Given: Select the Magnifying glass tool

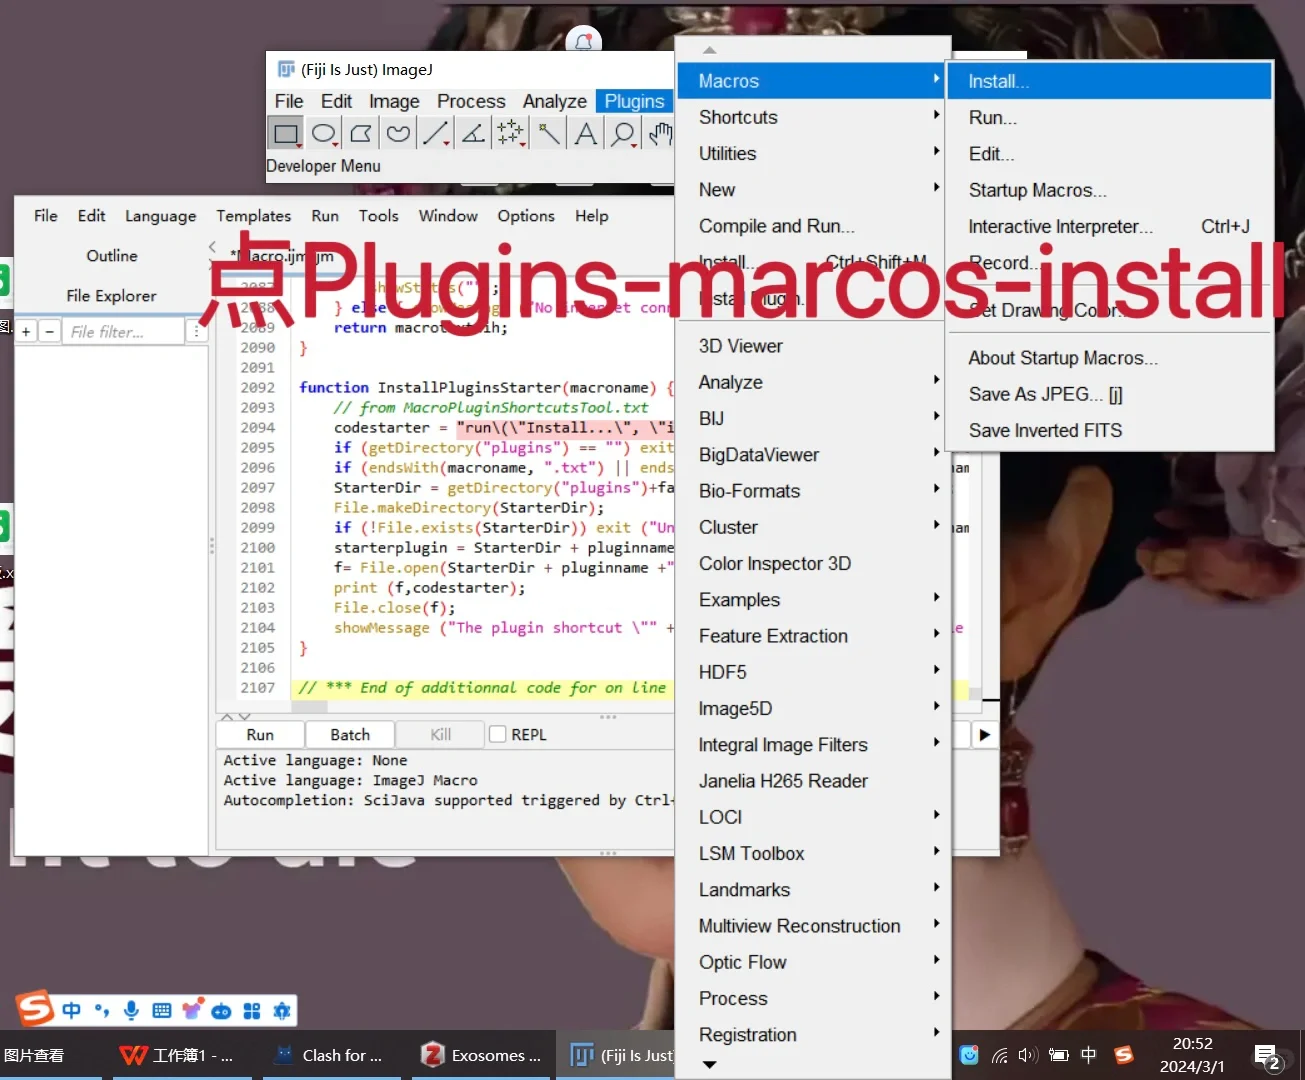Looking at the screenshot, I should tap(623, 133).
